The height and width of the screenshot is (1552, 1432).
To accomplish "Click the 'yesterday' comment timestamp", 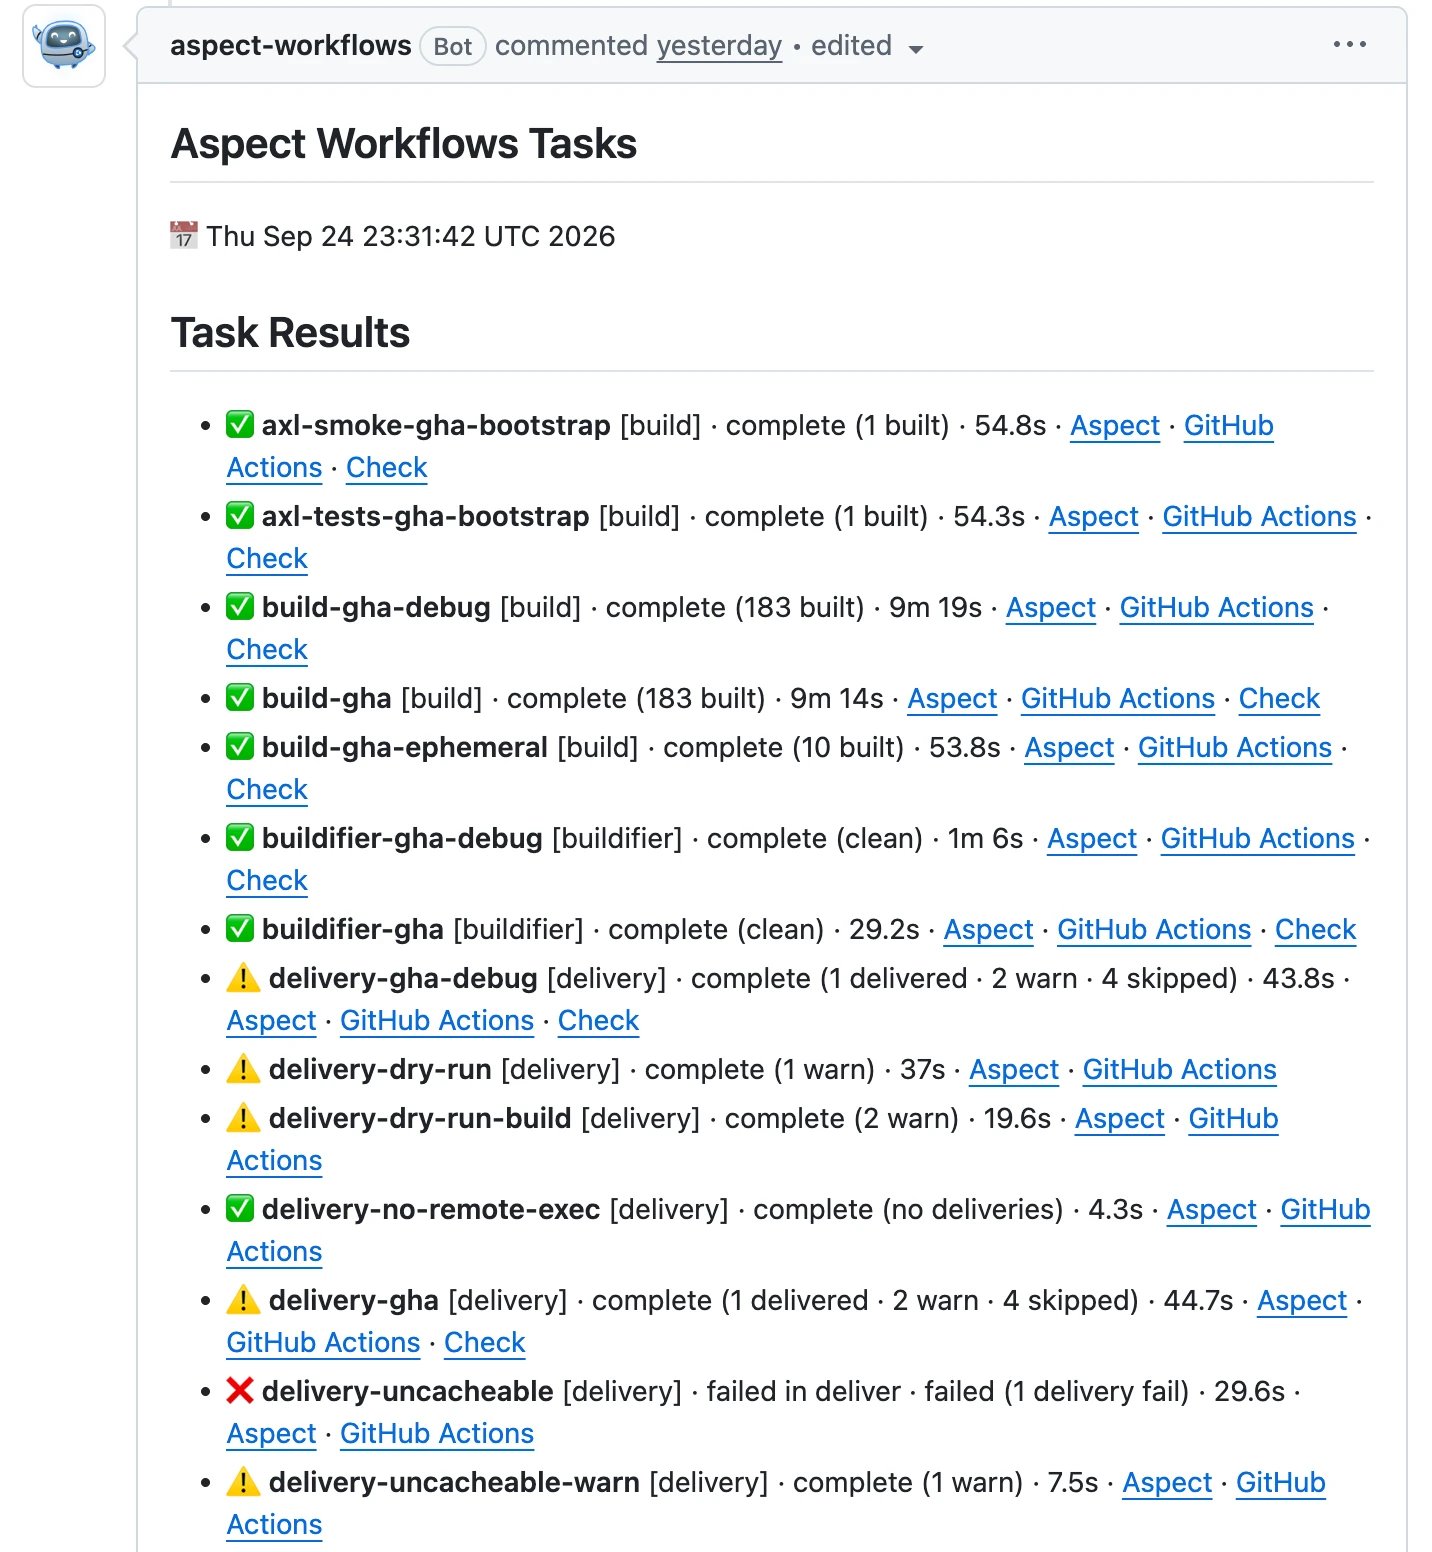I will coord(719,46).
